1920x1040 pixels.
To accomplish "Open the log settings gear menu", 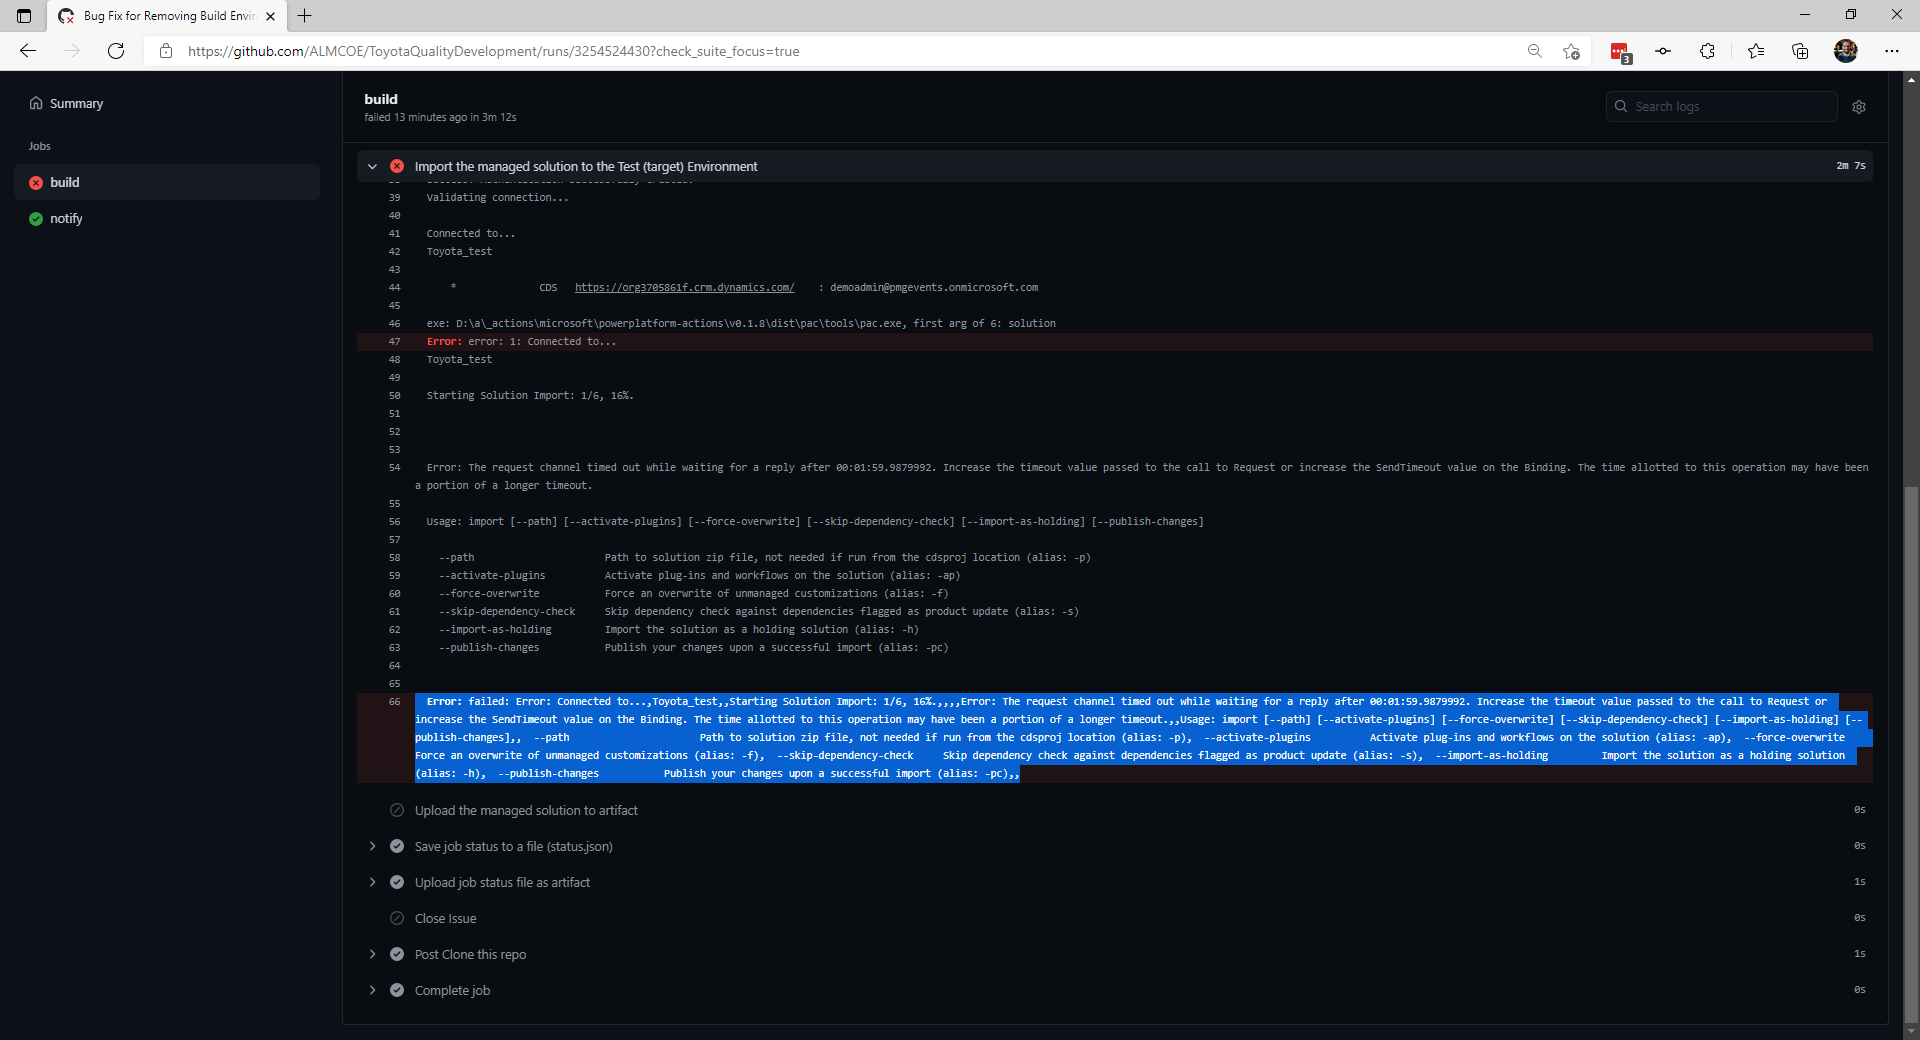I will pos(1859,107).
